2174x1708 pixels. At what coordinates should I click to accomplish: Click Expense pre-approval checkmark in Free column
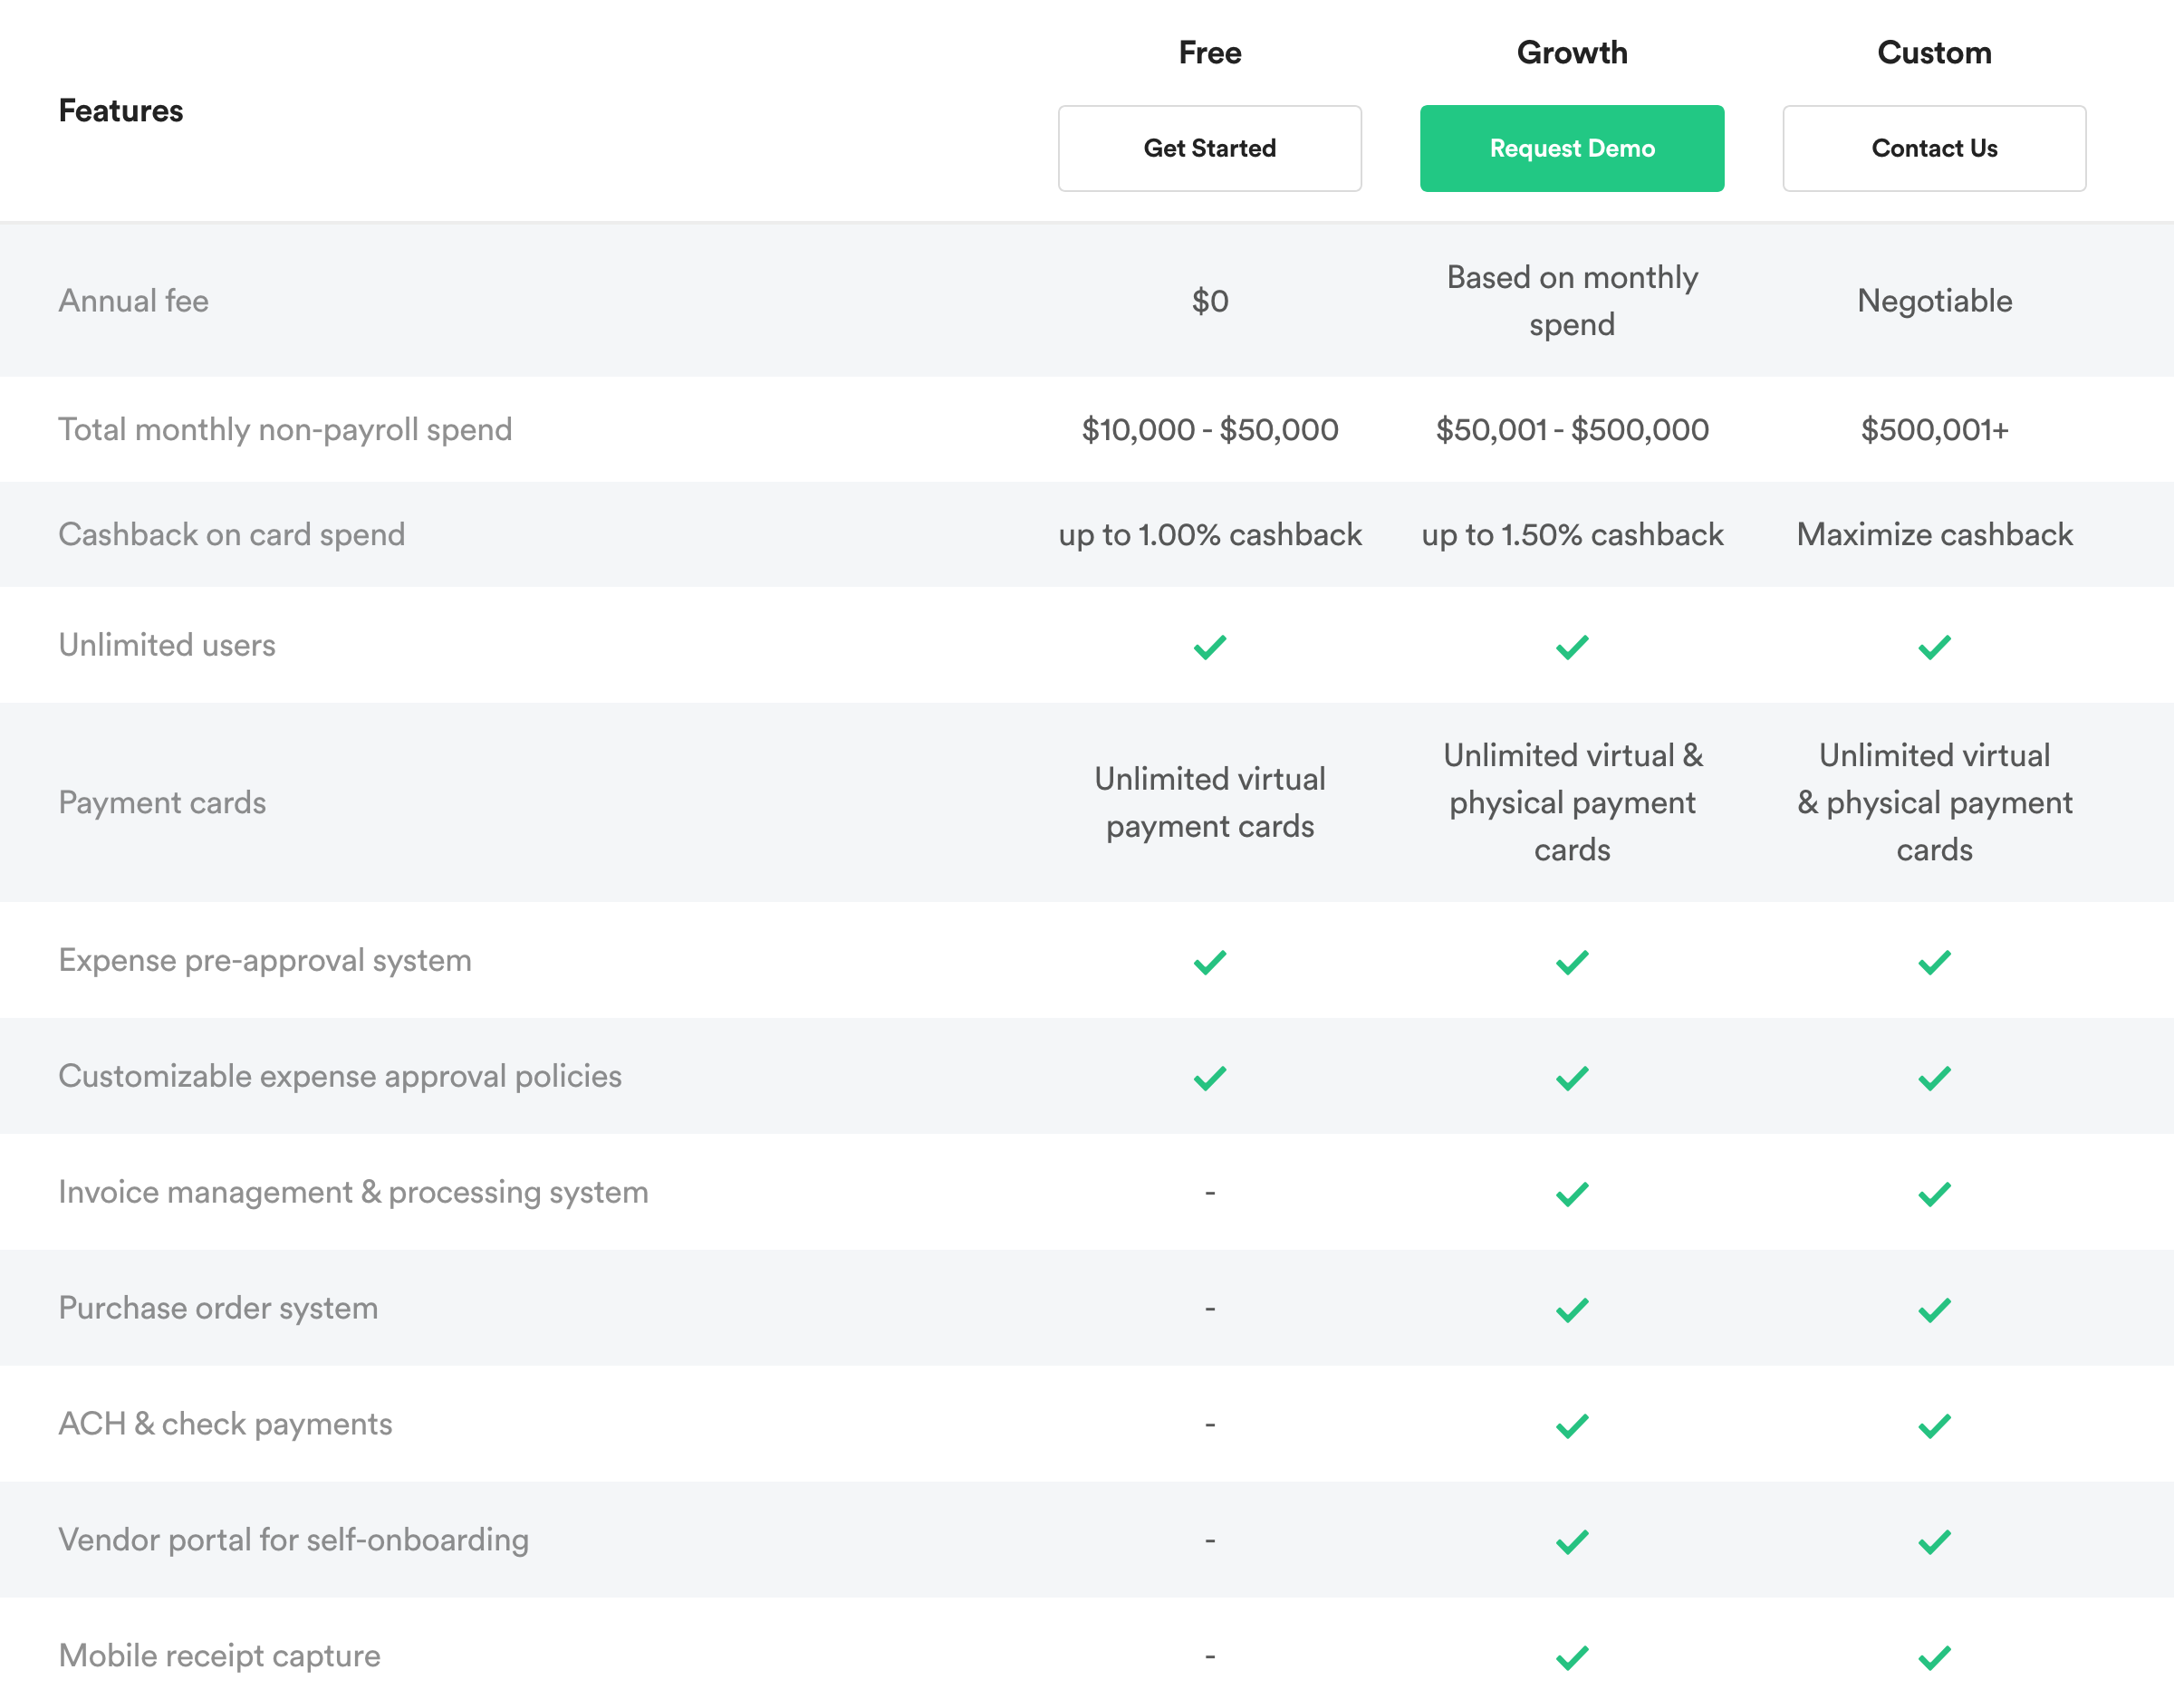point(1209,962)
